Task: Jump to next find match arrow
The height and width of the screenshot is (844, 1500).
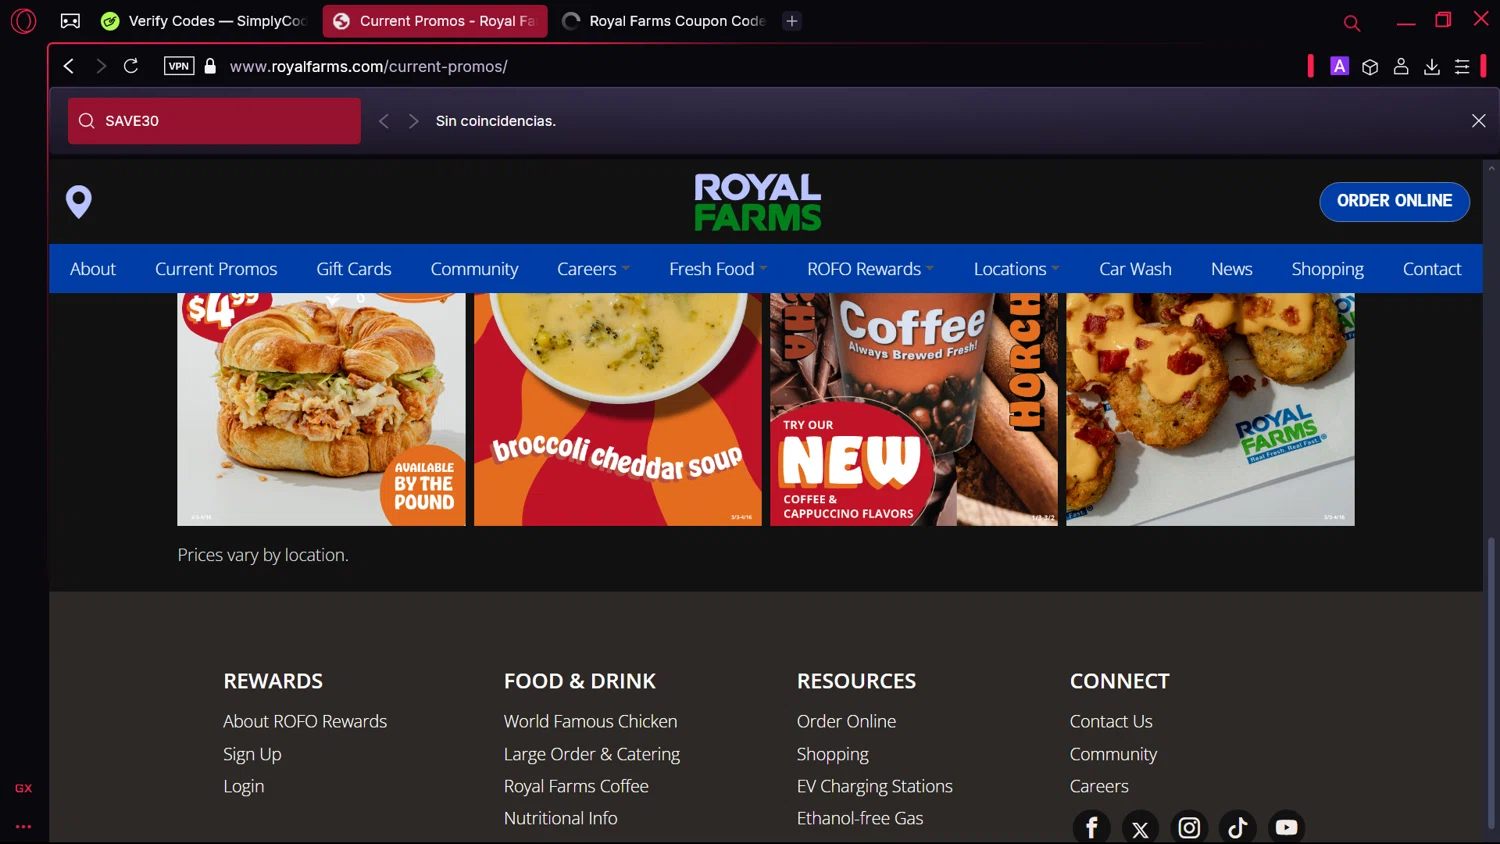Action: tap(413, 121)
